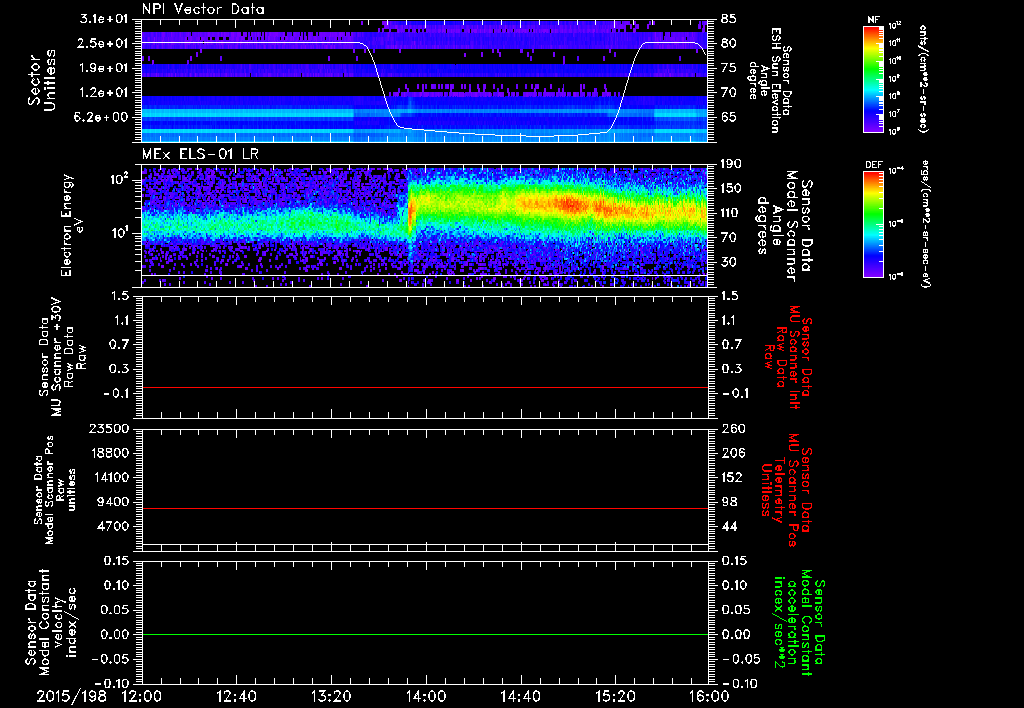Image resolution: width=1024 pixels, height=708 pixels.
Task: Click the green 'Model Constant acceleration' label
Action: [798, 624]
